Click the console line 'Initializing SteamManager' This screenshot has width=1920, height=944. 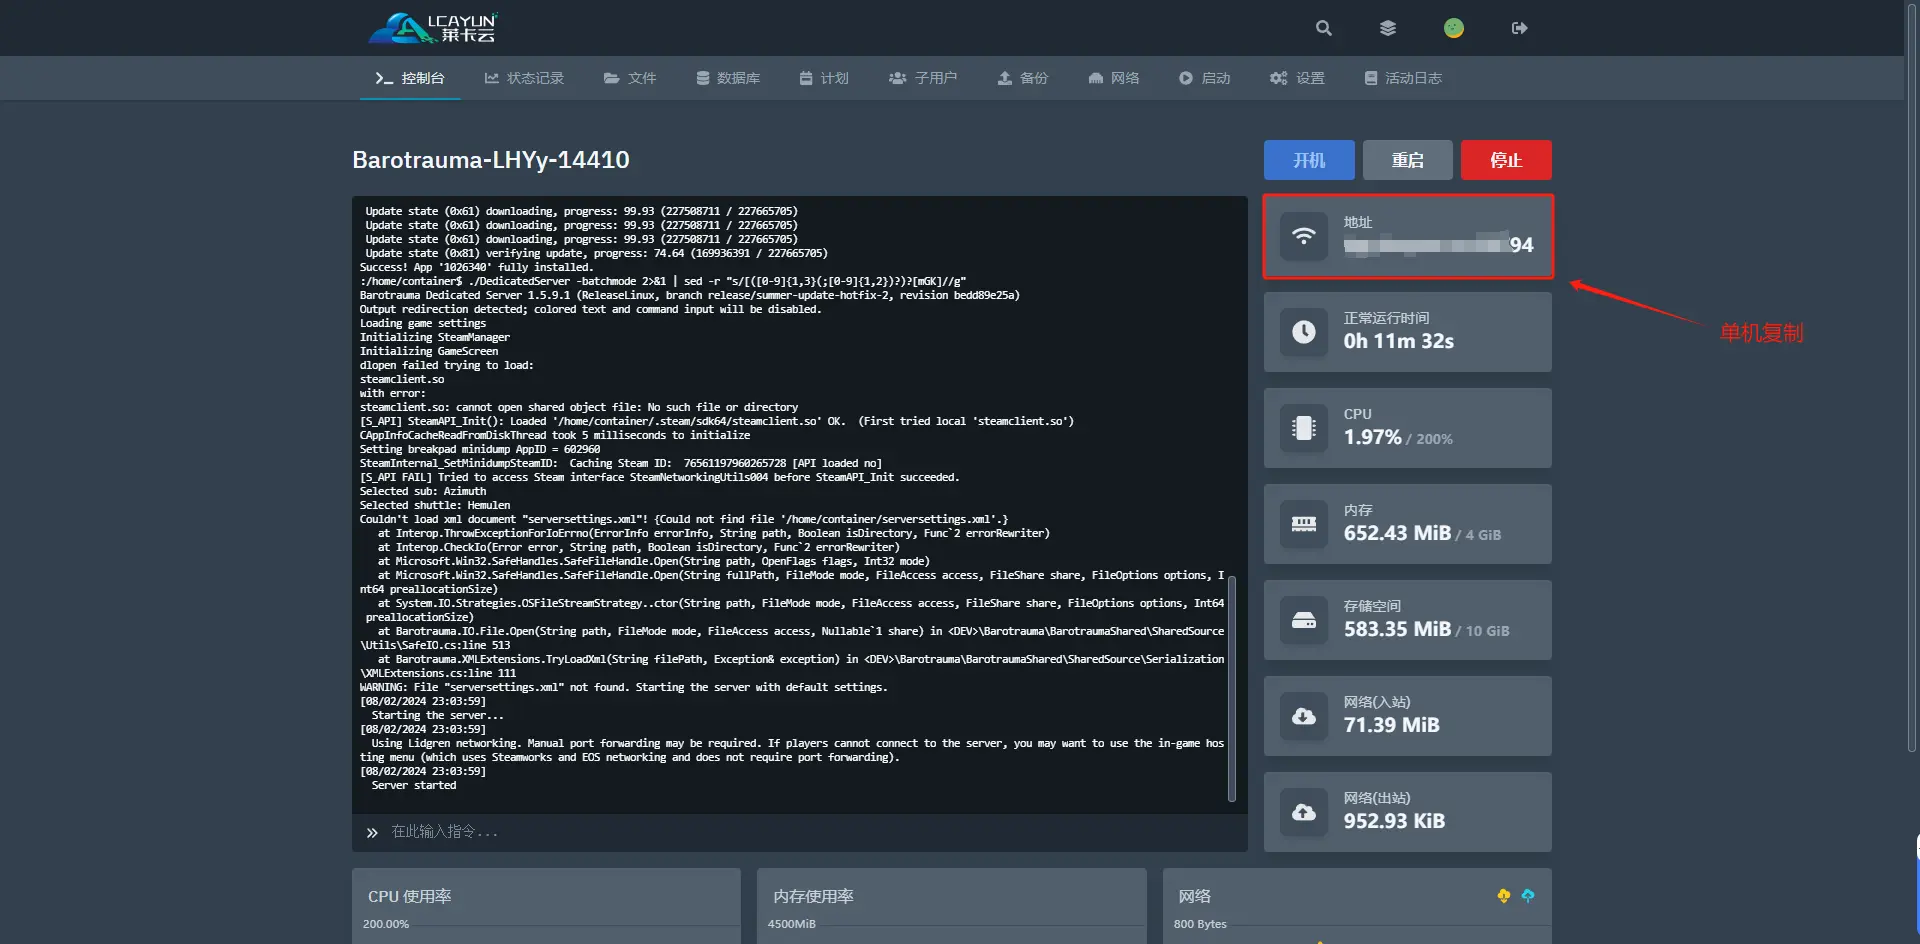point(434,337)
